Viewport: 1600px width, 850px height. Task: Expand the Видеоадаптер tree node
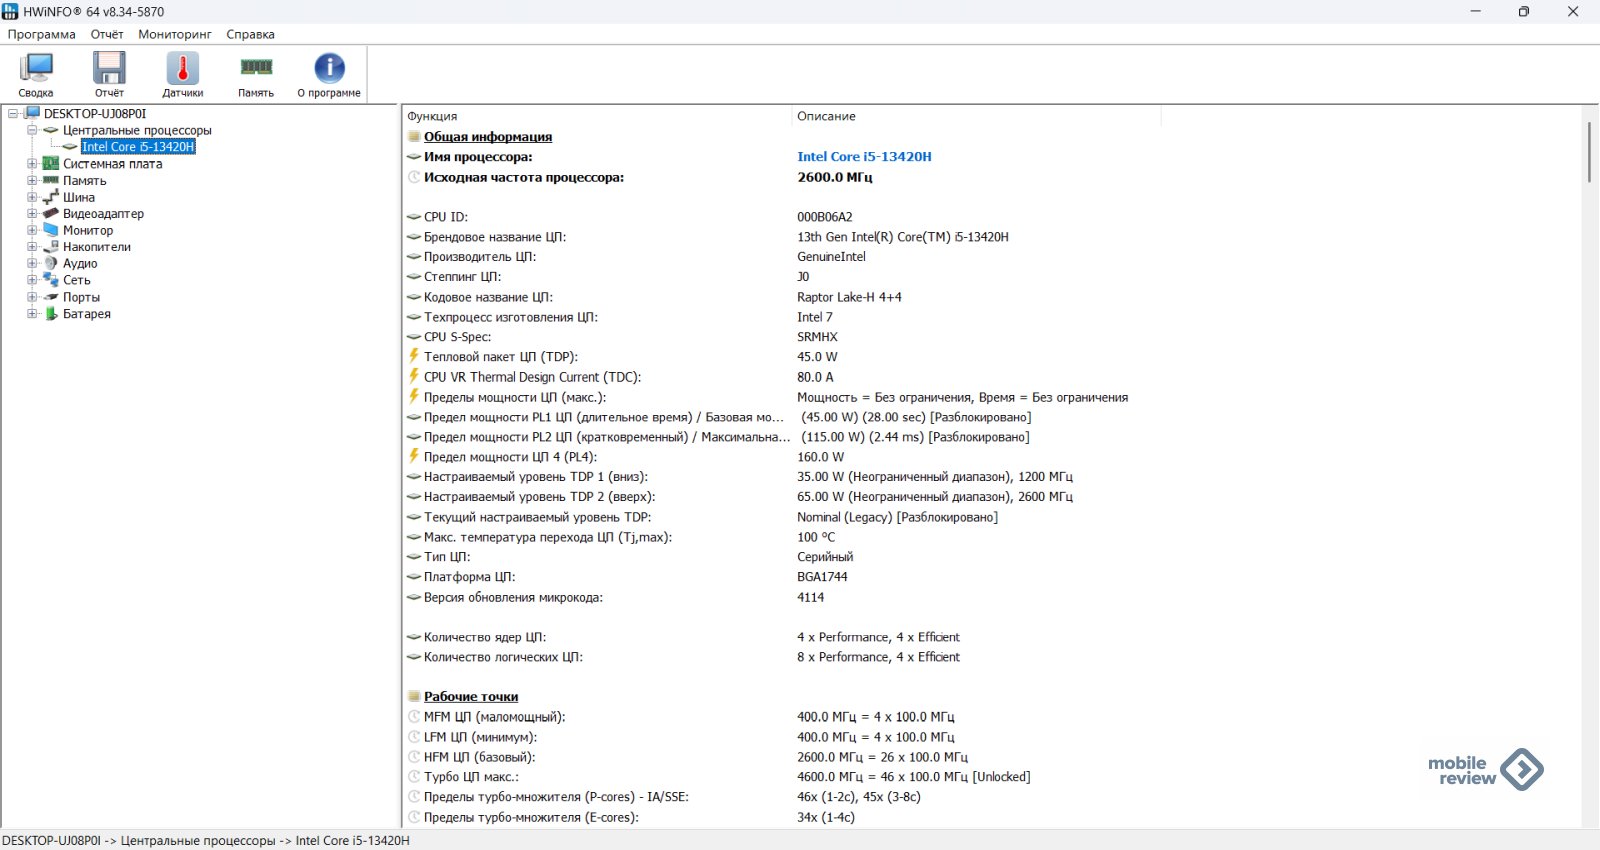tap(32, 214)
